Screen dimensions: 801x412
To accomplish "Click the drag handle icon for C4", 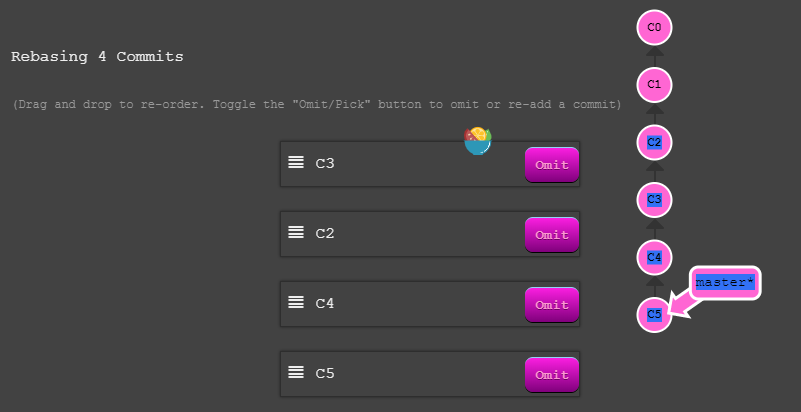I will tap(296, 302).
